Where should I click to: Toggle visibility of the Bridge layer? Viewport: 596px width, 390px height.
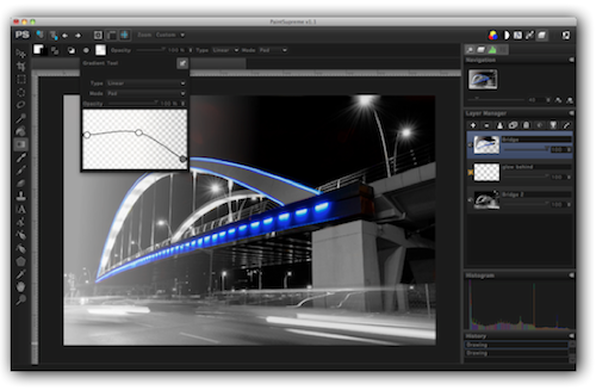pyautogui.click(x=471, y=145)
